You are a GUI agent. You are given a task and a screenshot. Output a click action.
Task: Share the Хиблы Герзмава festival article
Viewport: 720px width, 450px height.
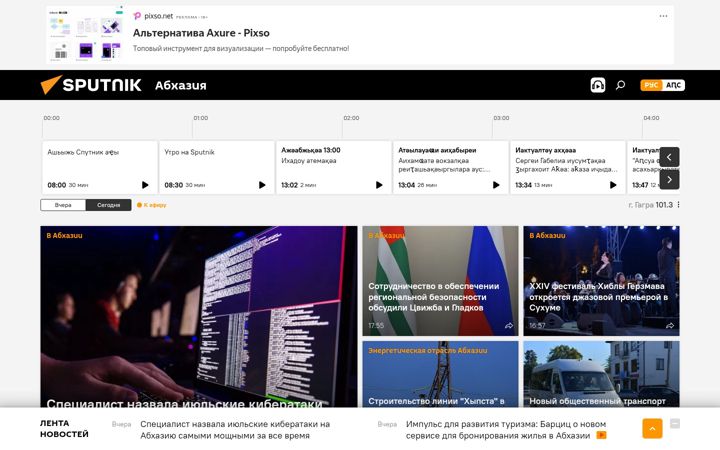click(670, 326)
